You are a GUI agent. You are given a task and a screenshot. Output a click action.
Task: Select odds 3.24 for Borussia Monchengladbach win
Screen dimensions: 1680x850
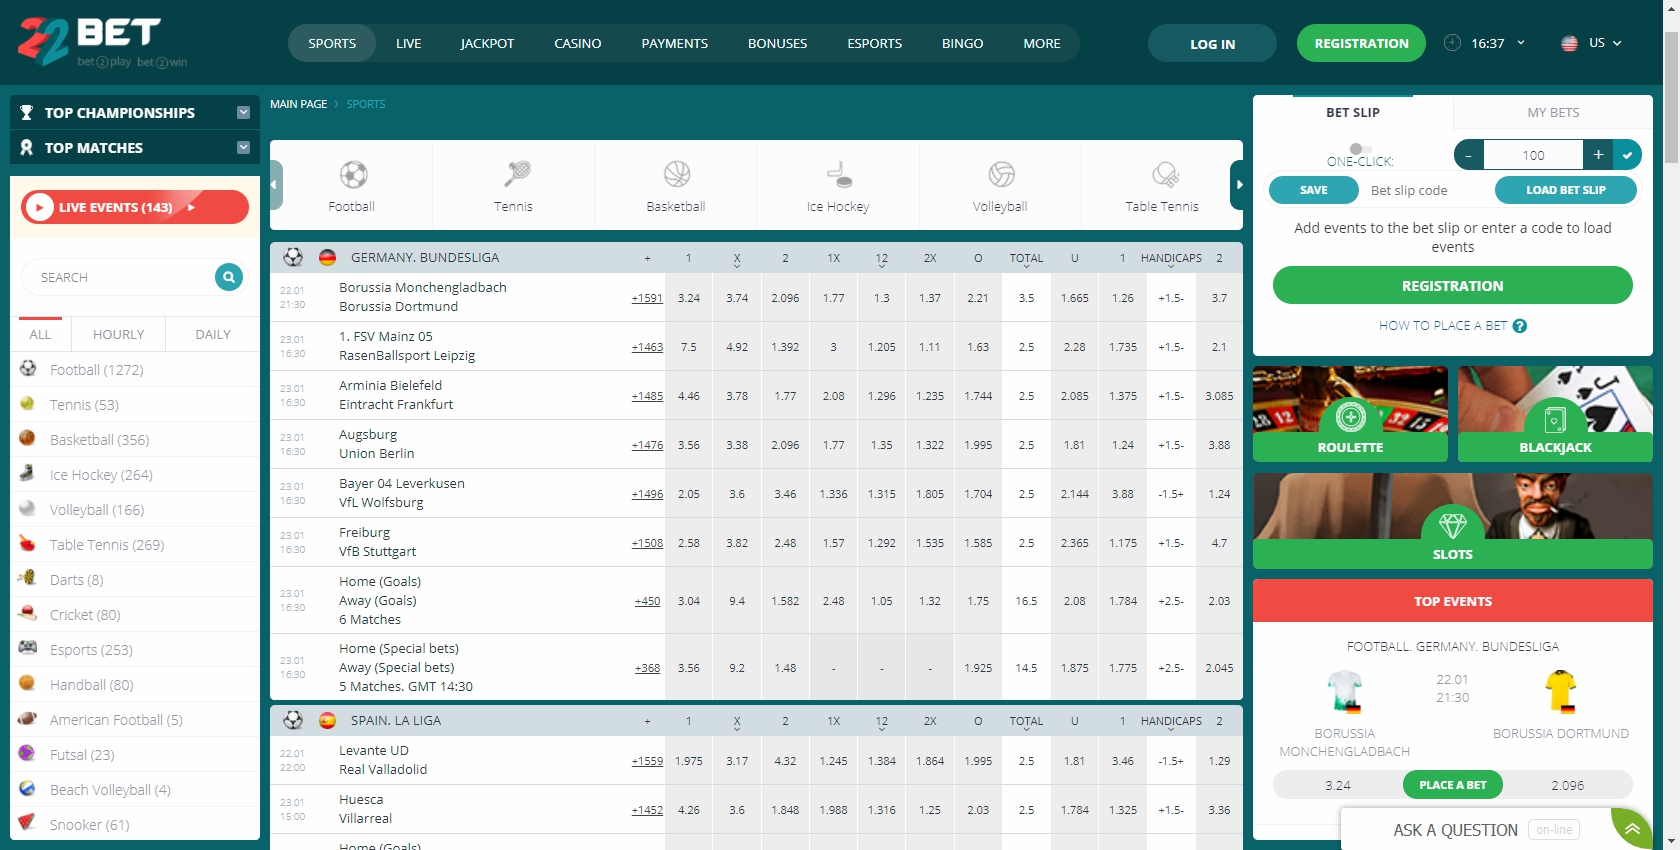(689, 298)
